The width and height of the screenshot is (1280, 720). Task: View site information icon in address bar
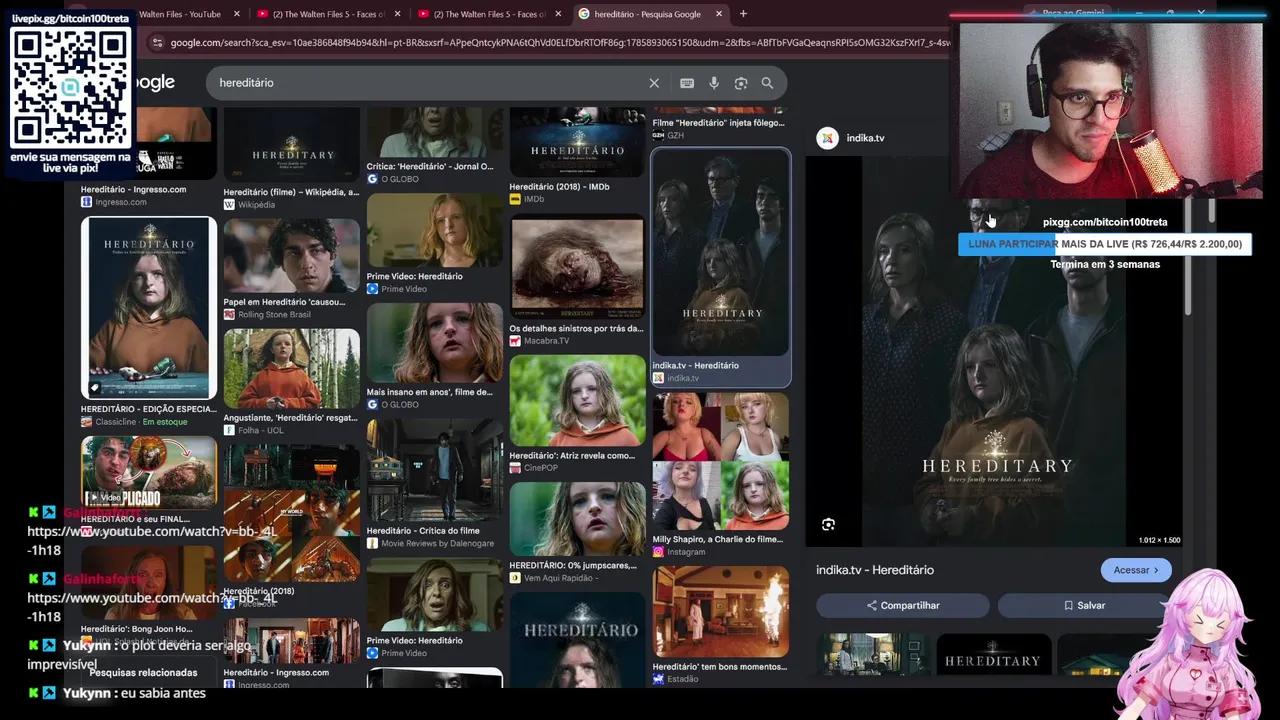pos(156,42)
